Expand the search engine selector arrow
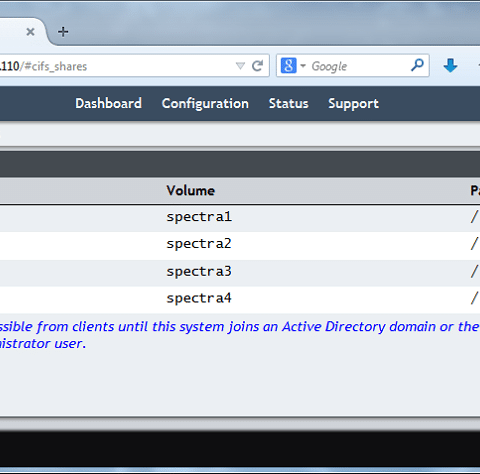This screenshot has height=474, width=480. click(303, 66)
